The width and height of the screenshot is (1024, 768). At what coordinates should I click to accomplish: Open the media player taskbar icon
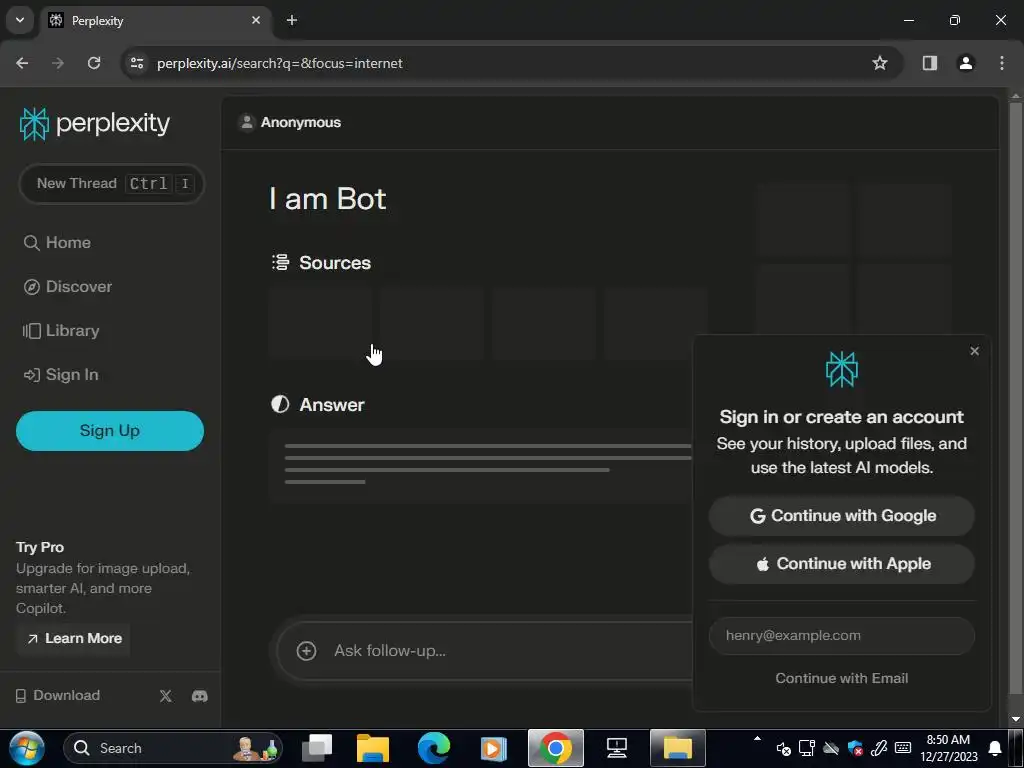(494, 748)
